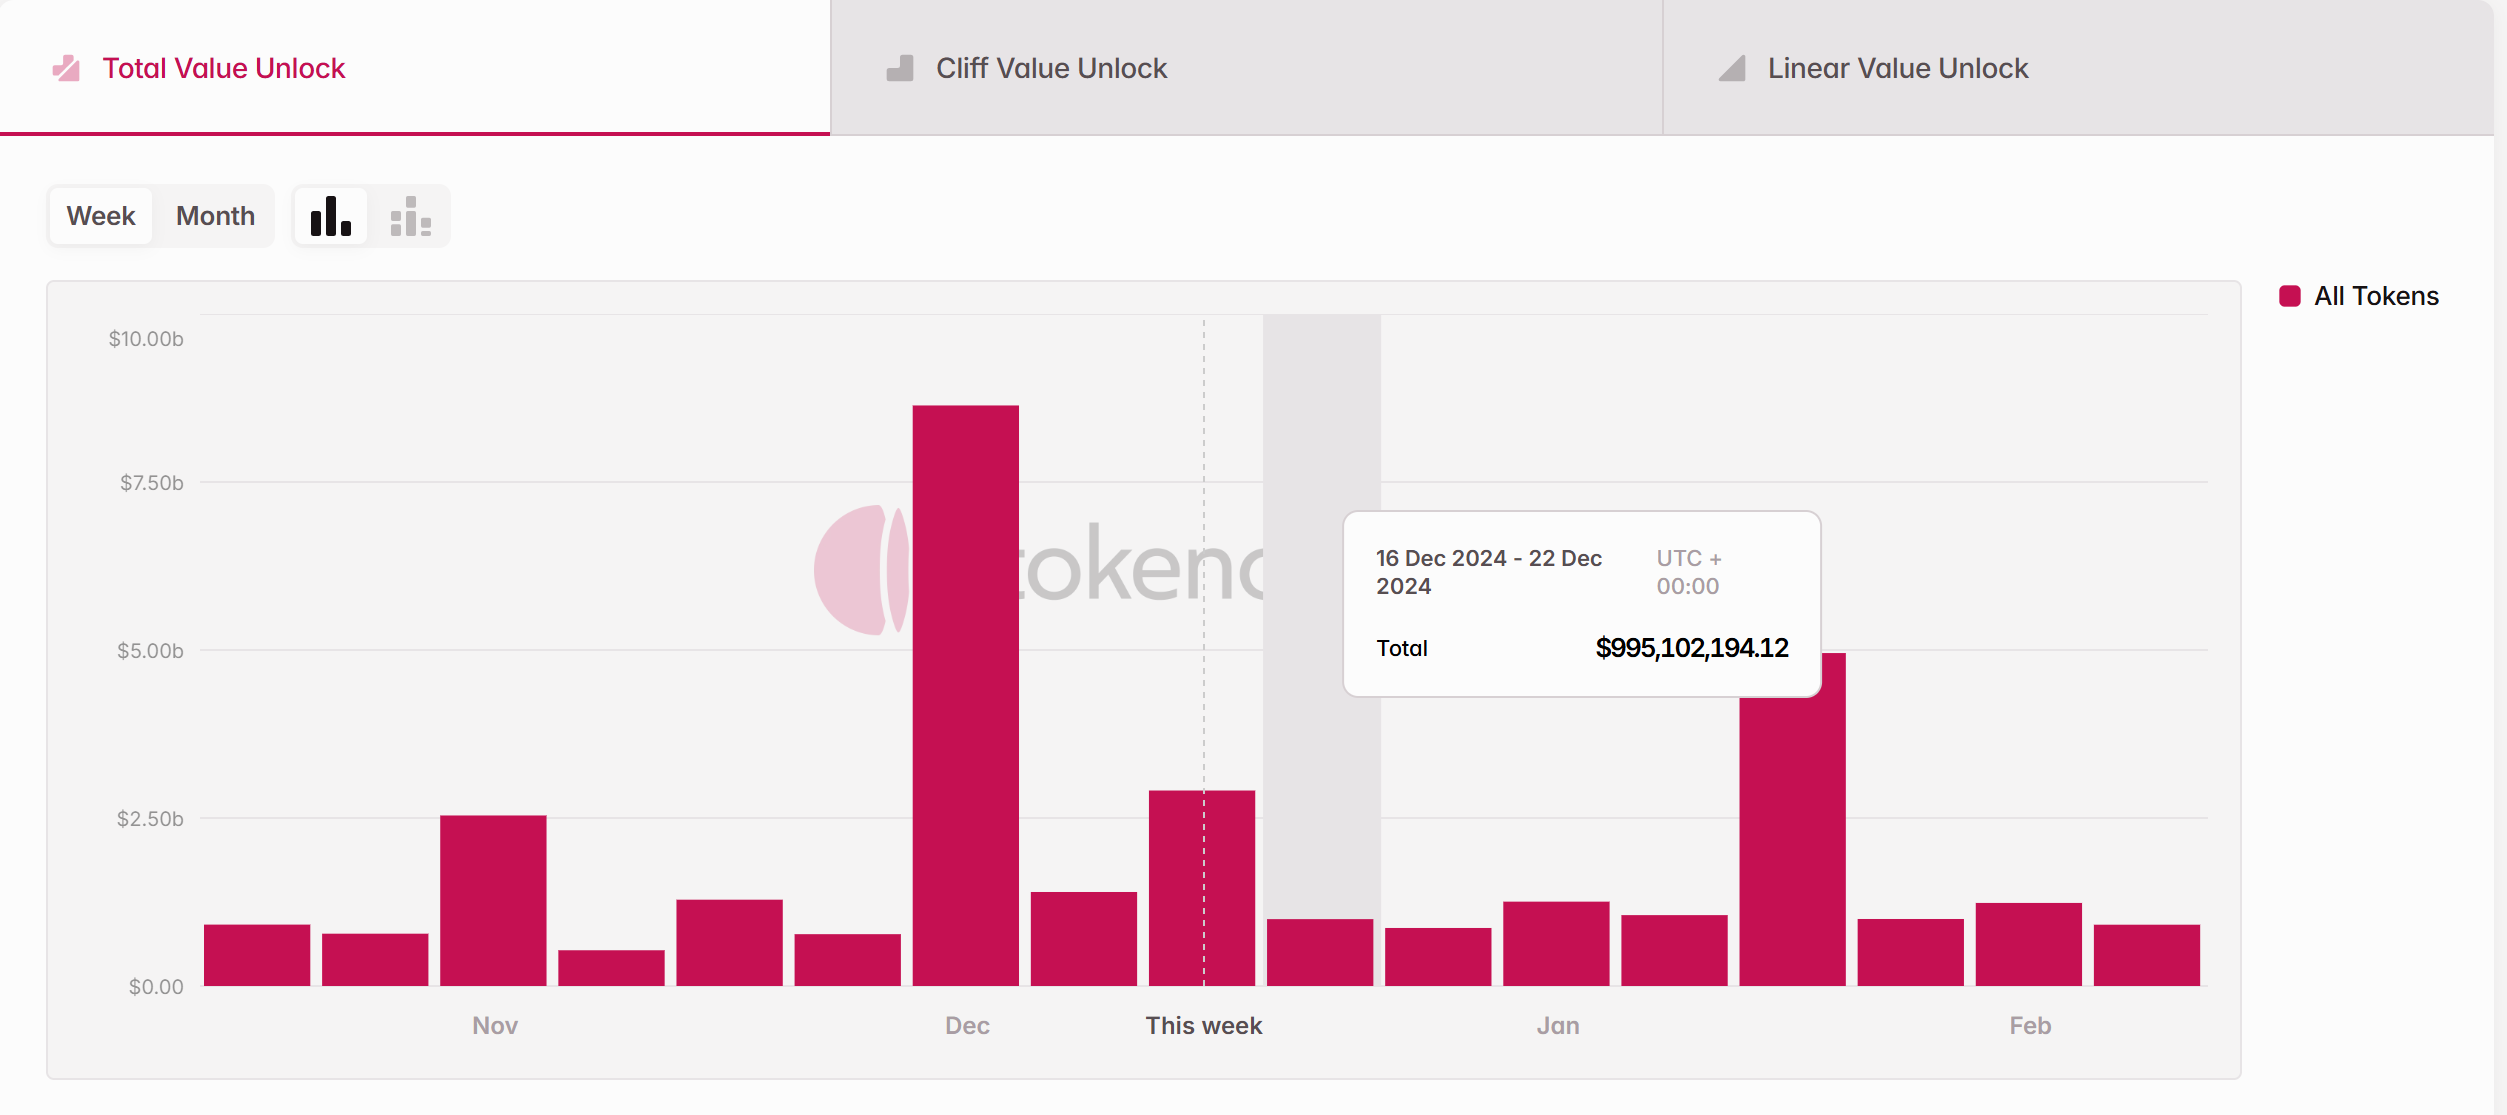Click the This week axis label
The image size is (2507, 1115).
coord(1204,1026)
